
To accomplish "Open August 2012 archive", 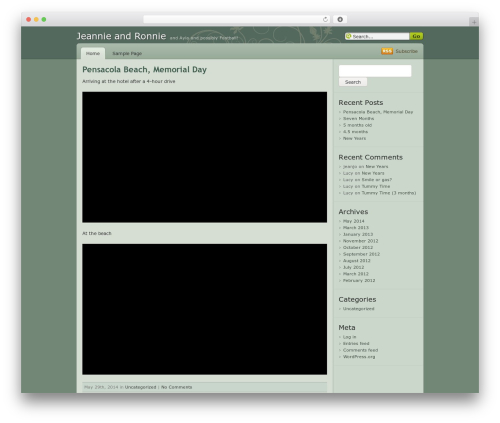I will click(356, 261).
